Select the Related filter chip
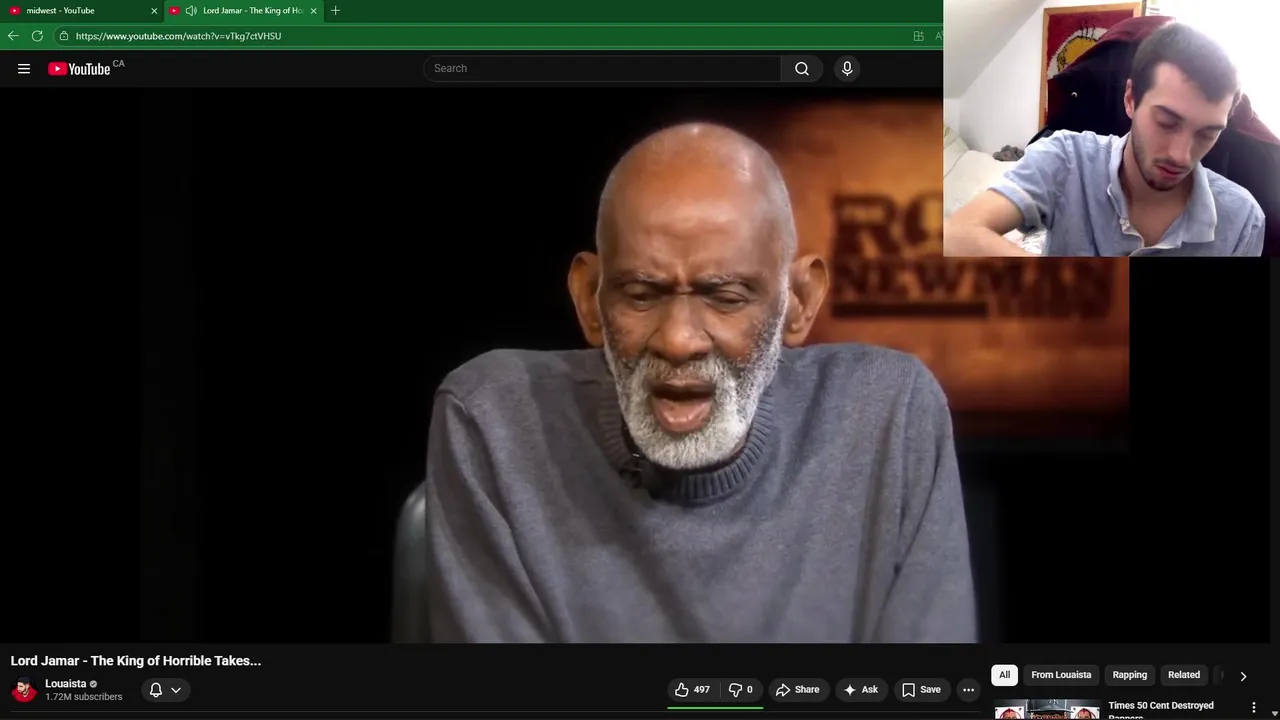 1184,675
